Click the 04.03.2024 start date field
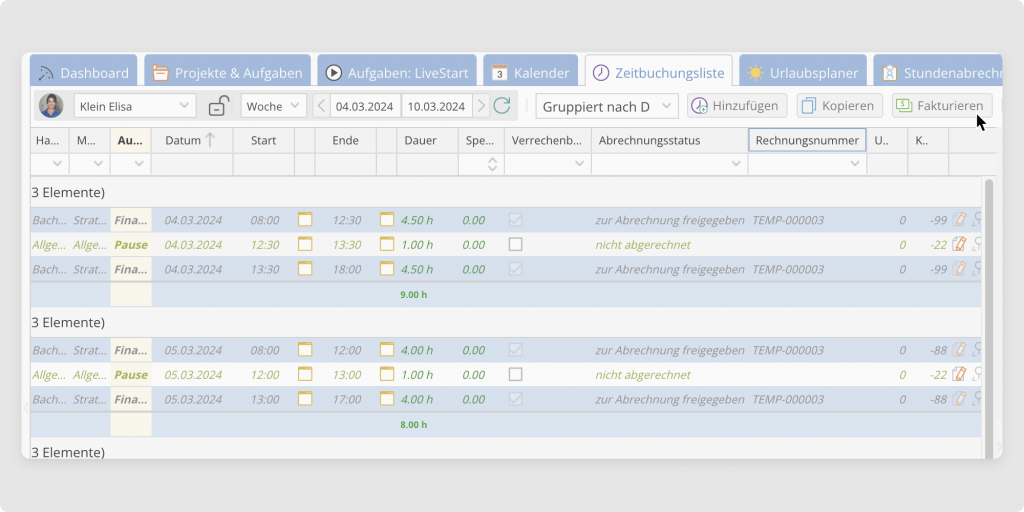The image size is (1024, 512). click(366, 106)
